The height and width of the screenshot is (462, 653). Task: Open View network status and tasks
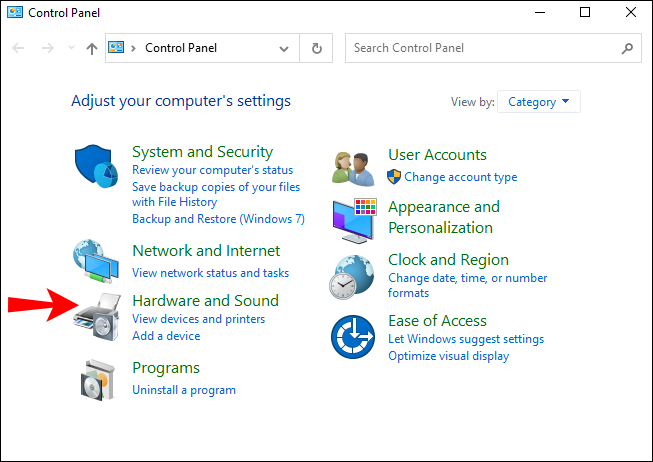[210, 273]
